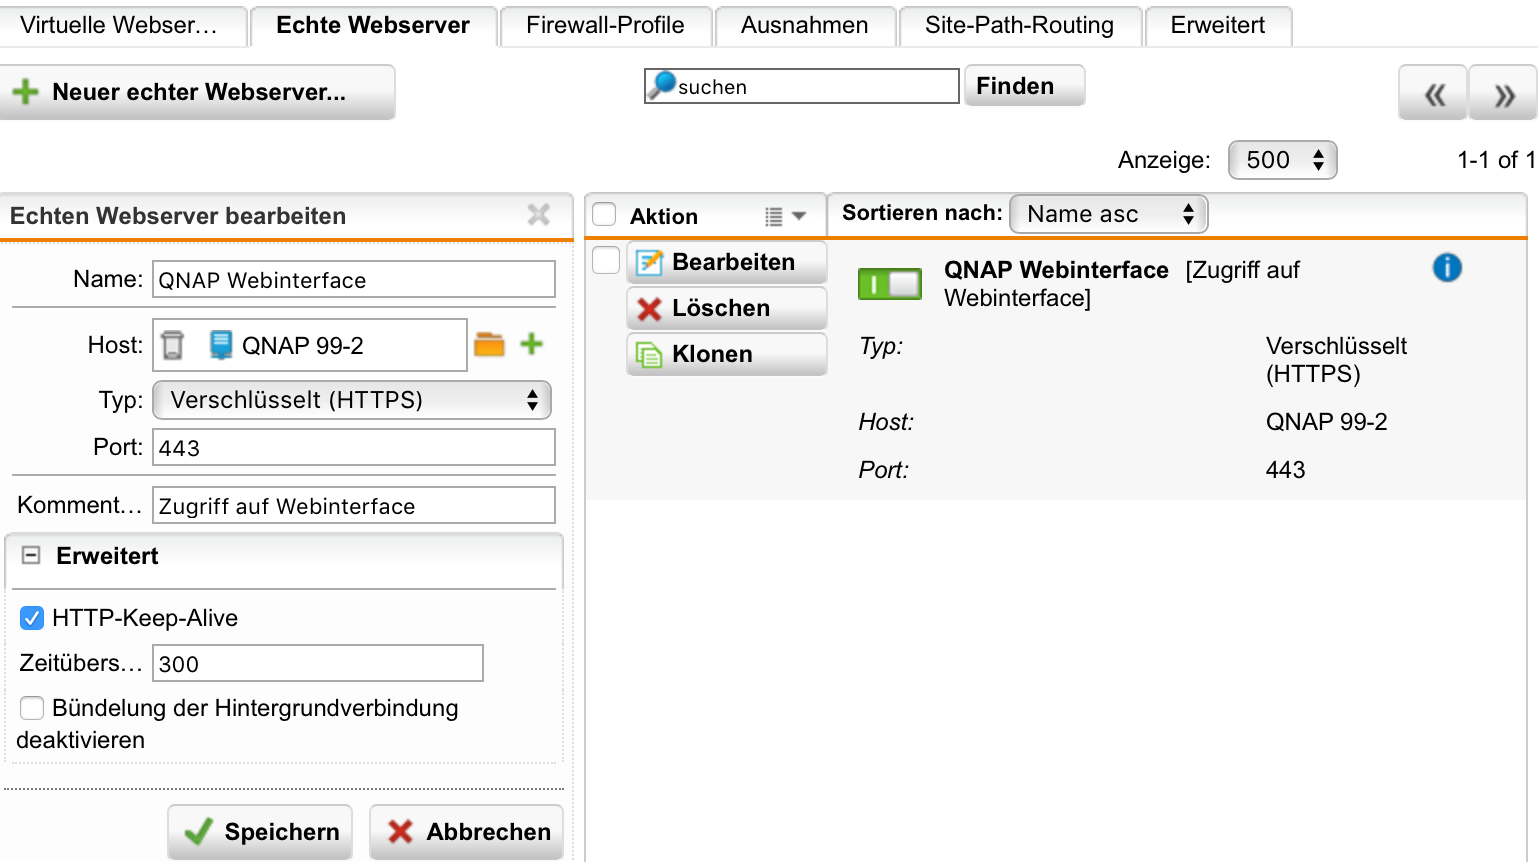Image resolution: width=1538 pixels, height=862 pixels.
Task: Click the blue info icon for QNAP Webinterface
Action: coord(1447,268)
